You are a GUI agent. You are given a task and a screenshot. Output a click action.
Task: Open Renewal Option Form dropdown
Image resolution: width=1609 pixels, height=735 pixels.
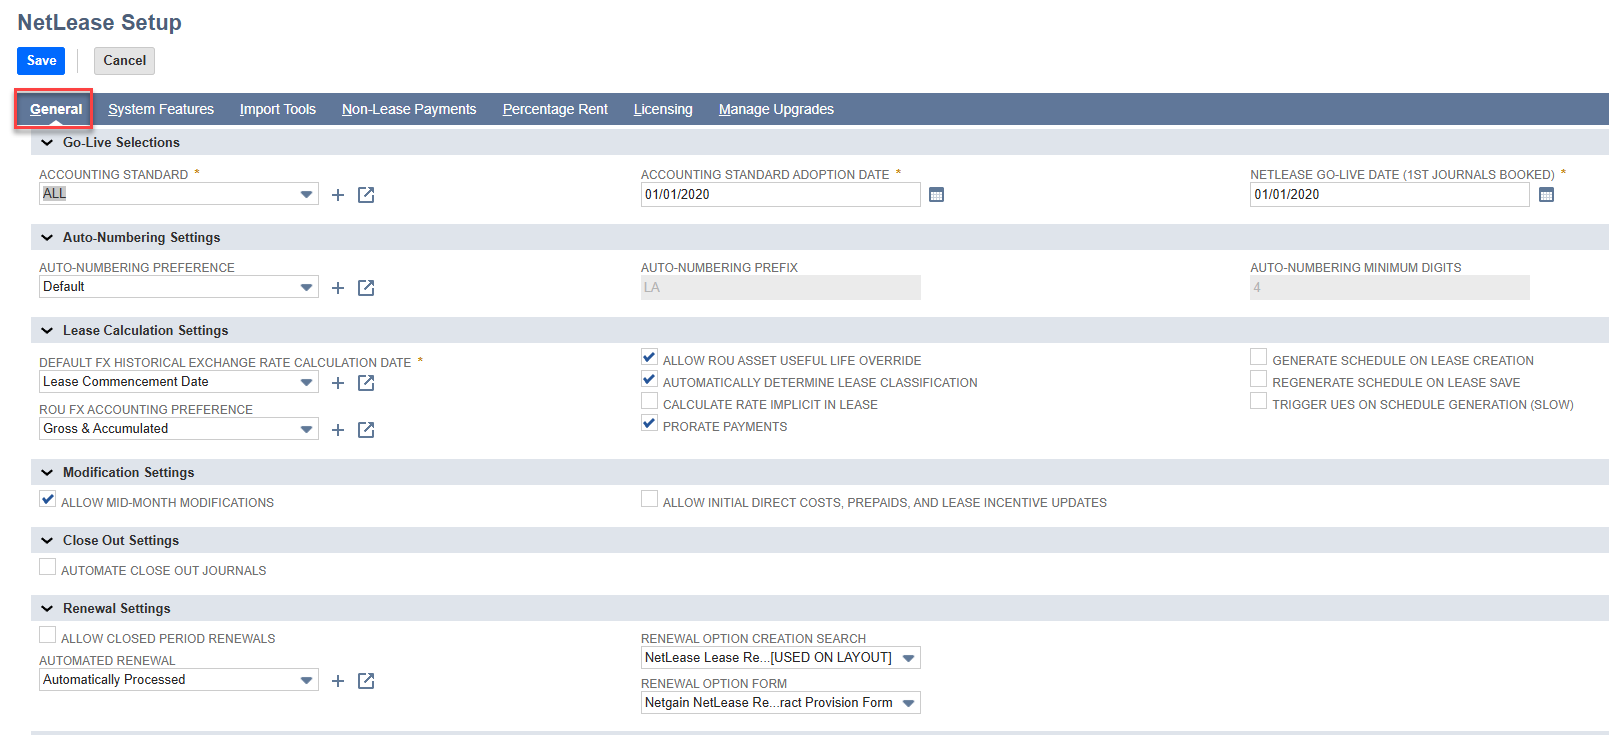[781, 703]
